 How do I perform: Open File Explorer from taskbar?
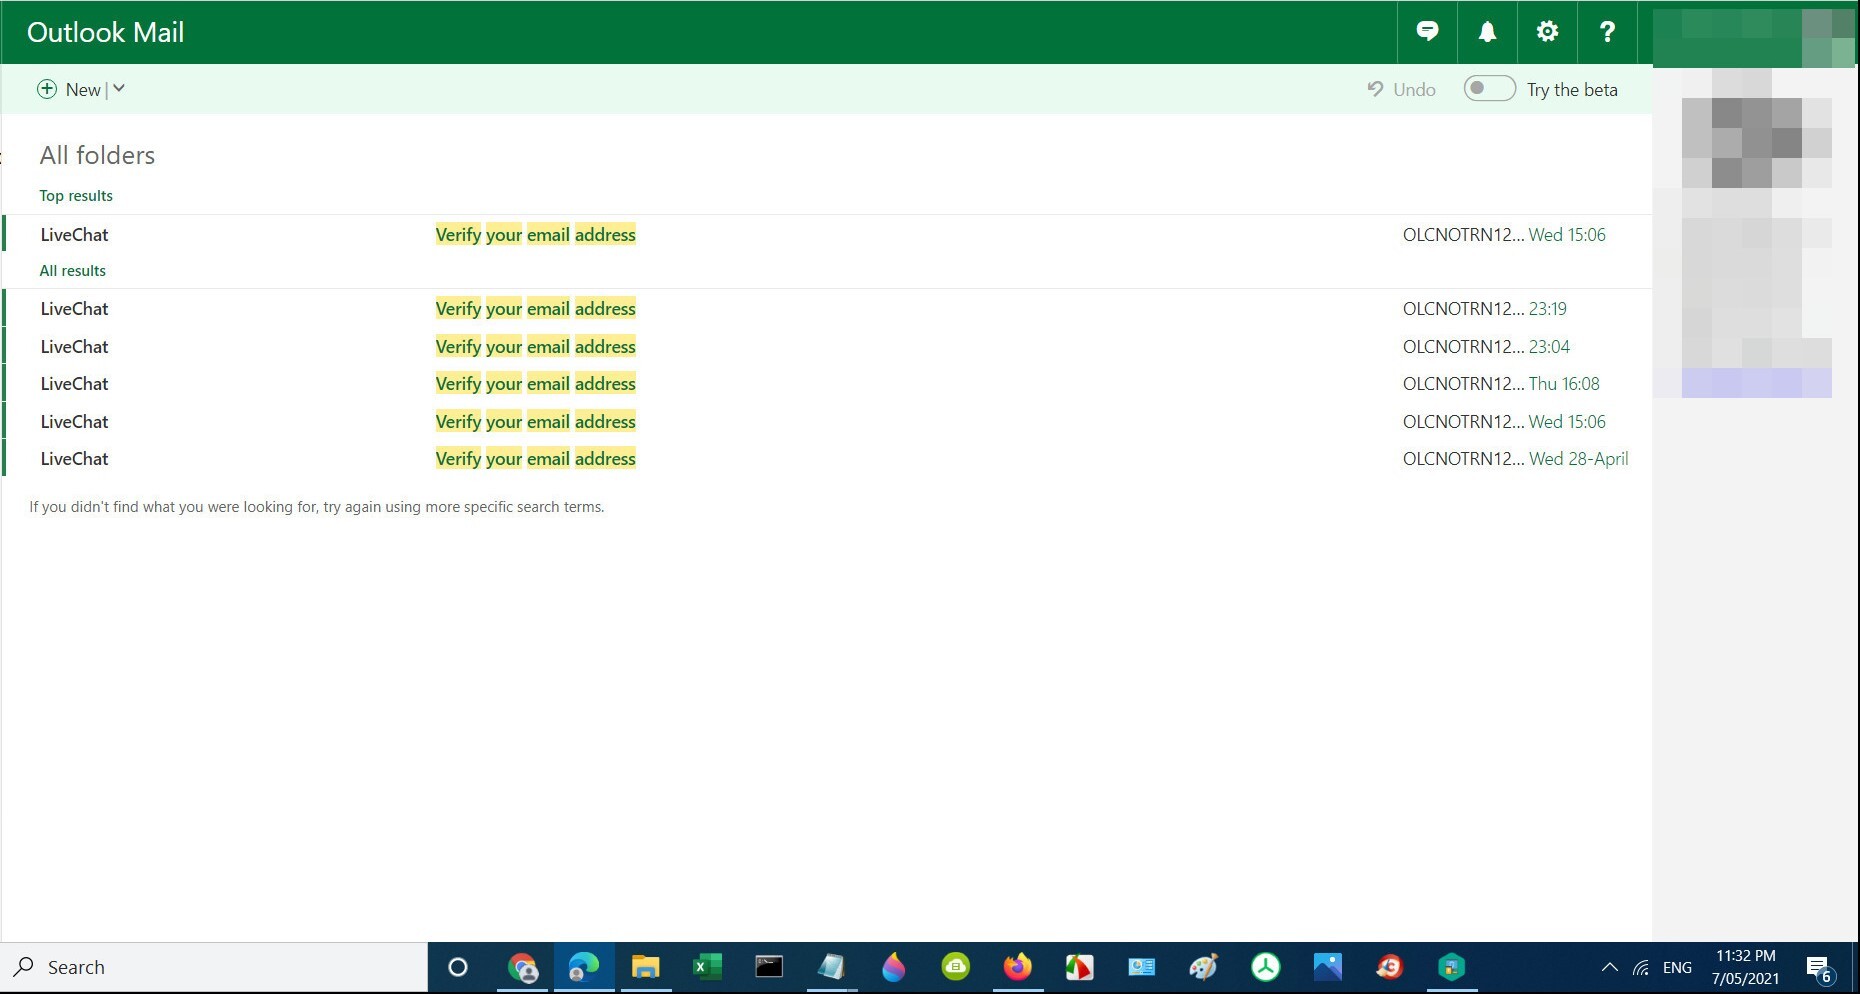pyautogui.click(x=646, y=967)
